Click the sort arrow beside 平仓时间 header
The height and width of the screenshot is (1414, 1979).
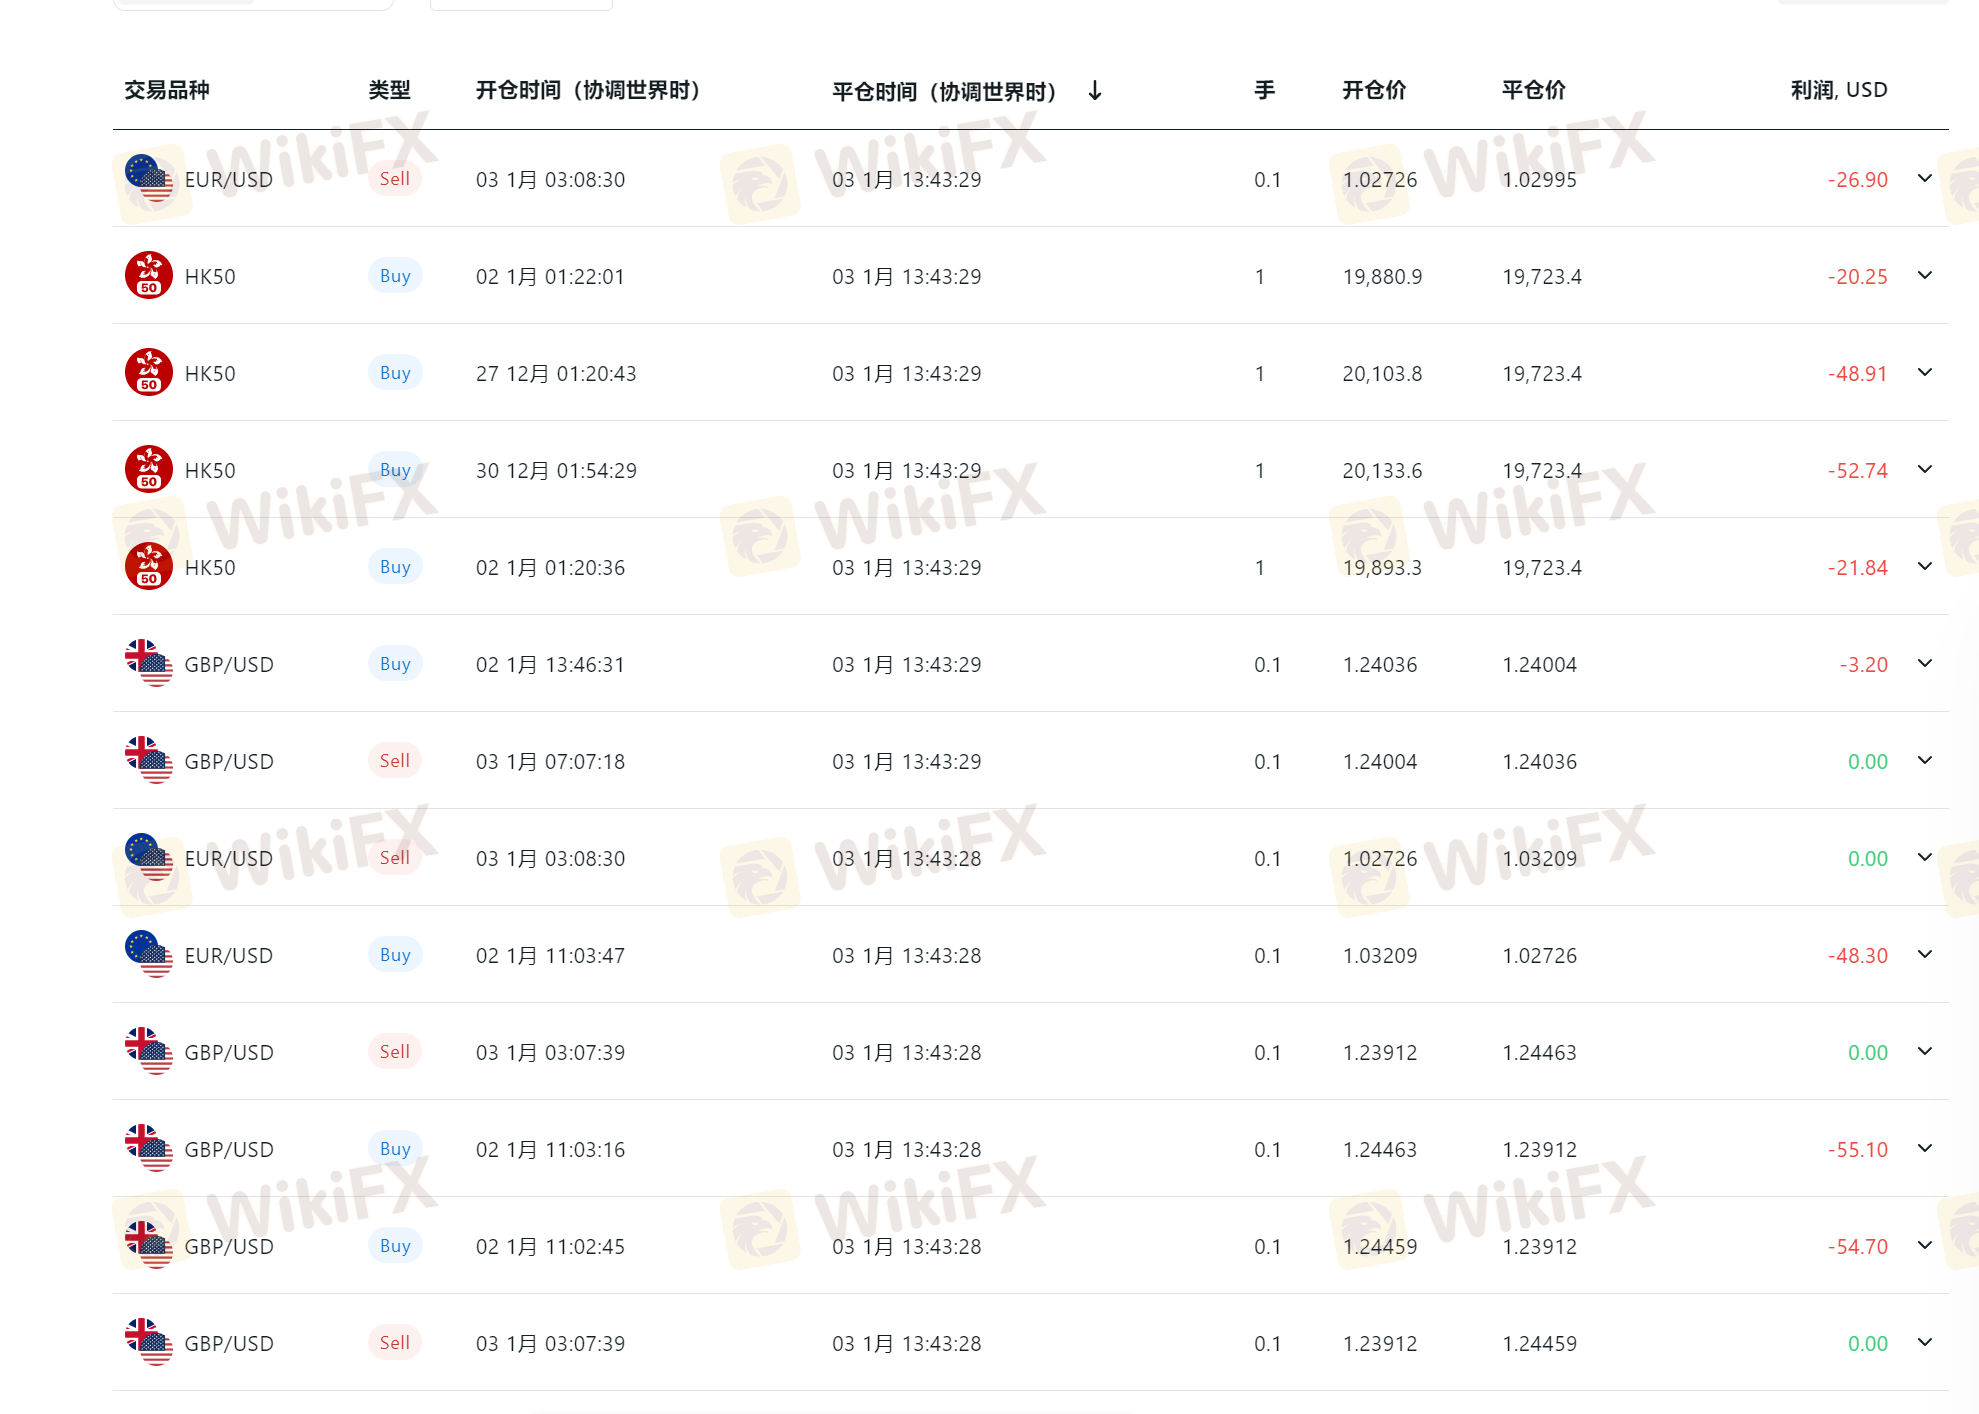1095,91
